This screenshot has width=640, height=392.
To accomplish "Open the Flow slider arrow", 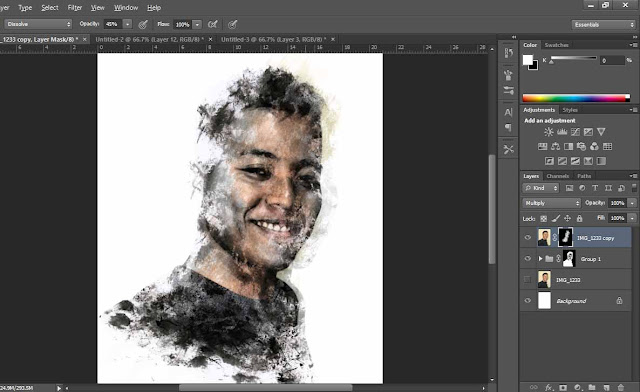I will [x=197, y=24].
